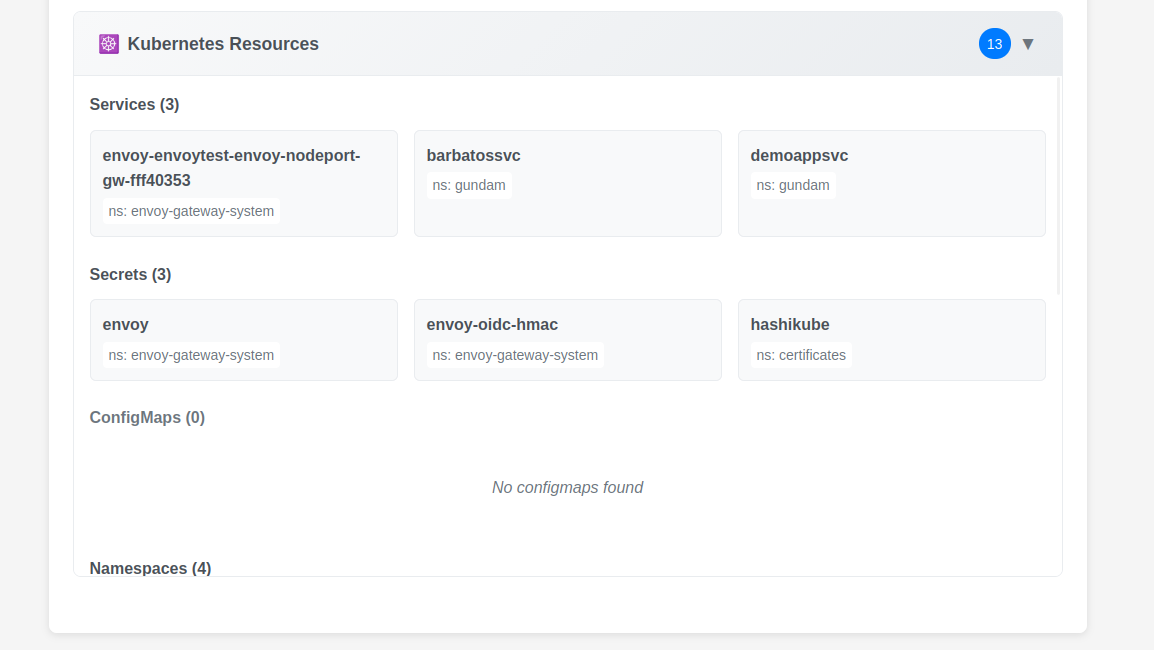Click the Kubernetes wheel icon in header

click(109, 44)
